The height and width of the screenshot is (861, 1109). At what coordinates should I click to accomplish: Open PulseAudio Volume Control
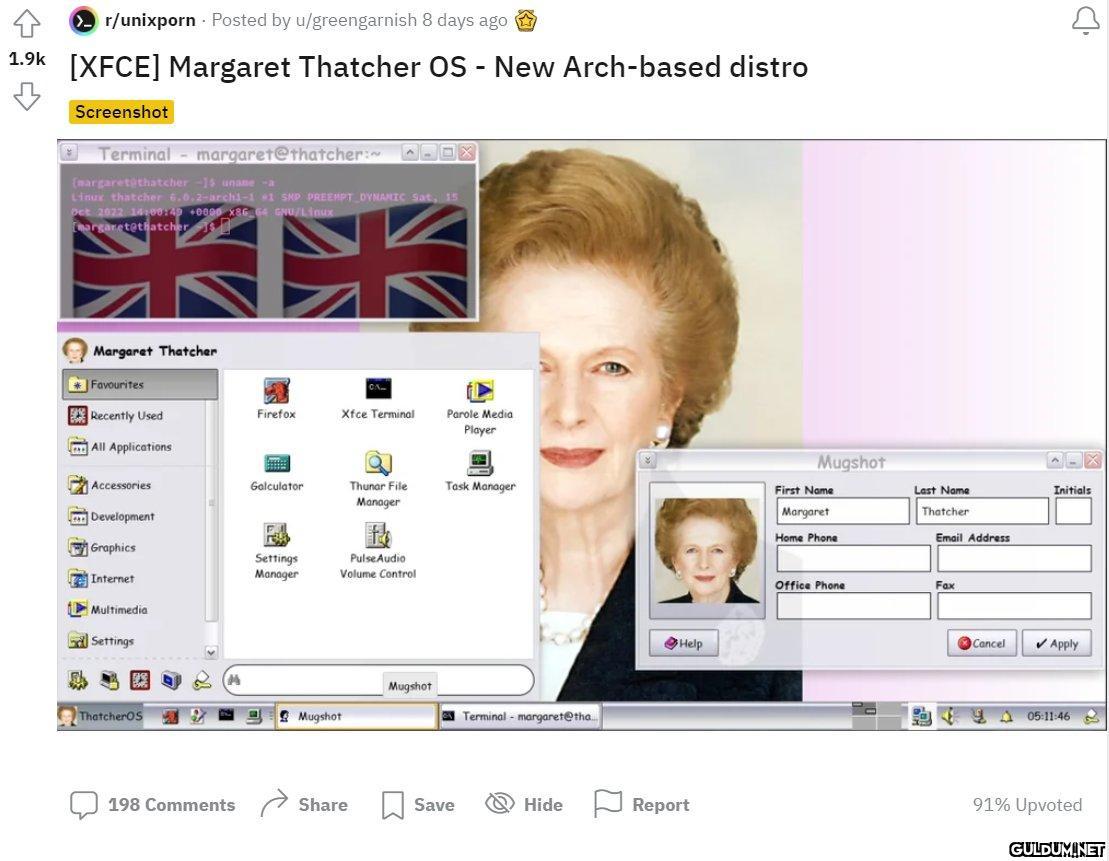pyautogui.click(x=378, y=551)
